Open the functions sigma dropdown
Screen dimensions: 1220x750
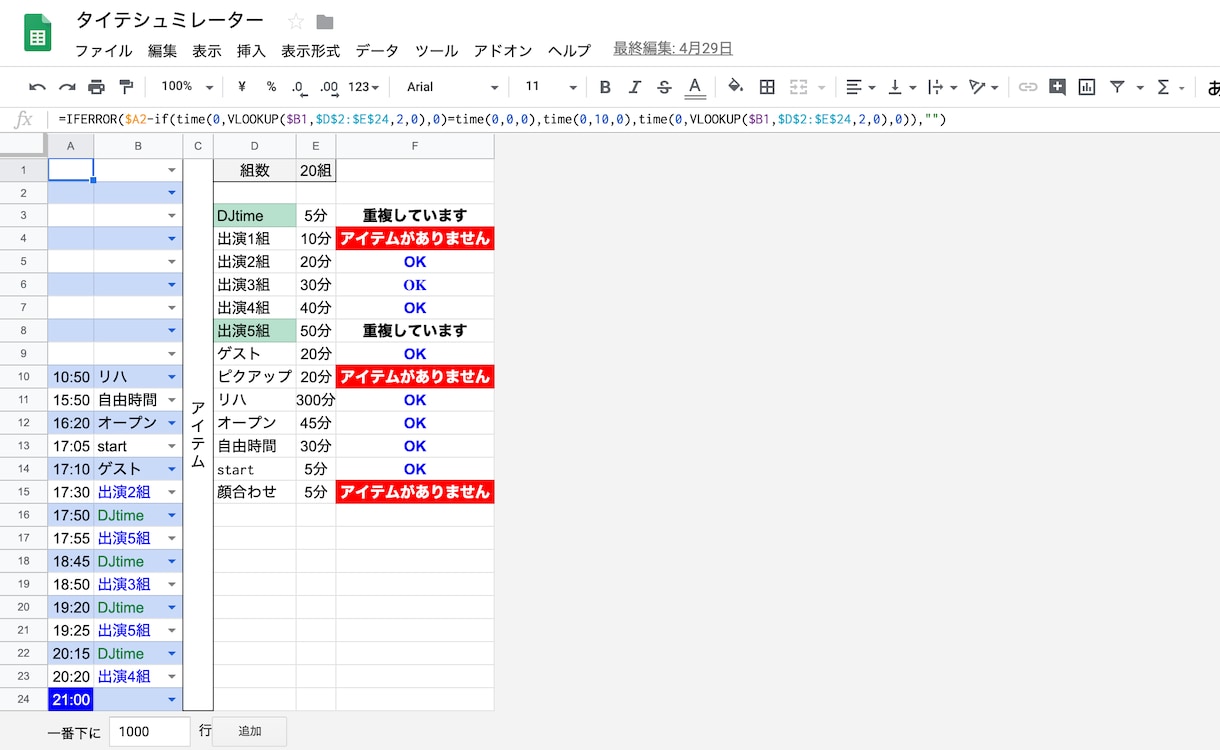[1170, 87]
